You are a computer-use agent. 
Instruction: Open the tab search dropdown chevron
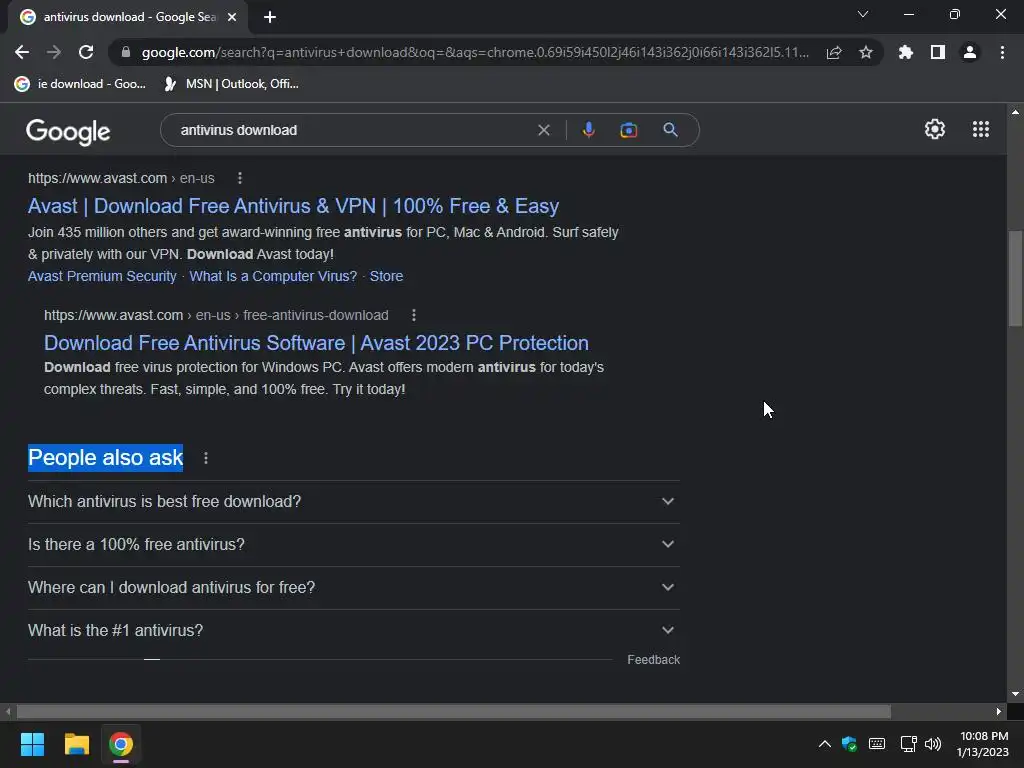pos(863,14)
